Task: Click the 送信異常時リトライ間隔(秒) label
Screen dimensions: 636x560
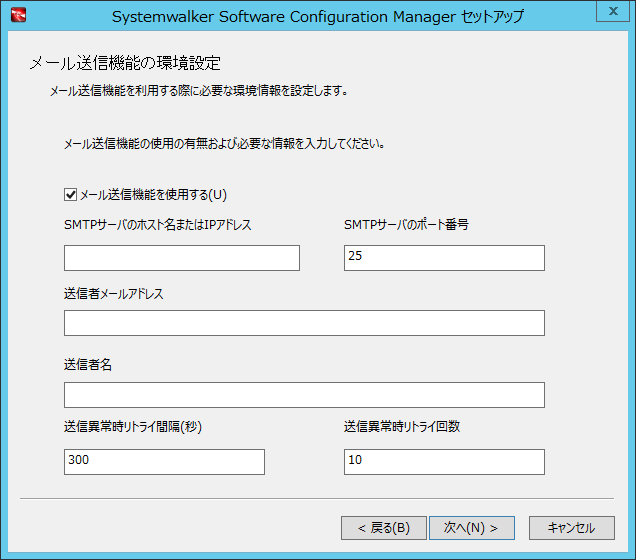Action: point(133,427)
